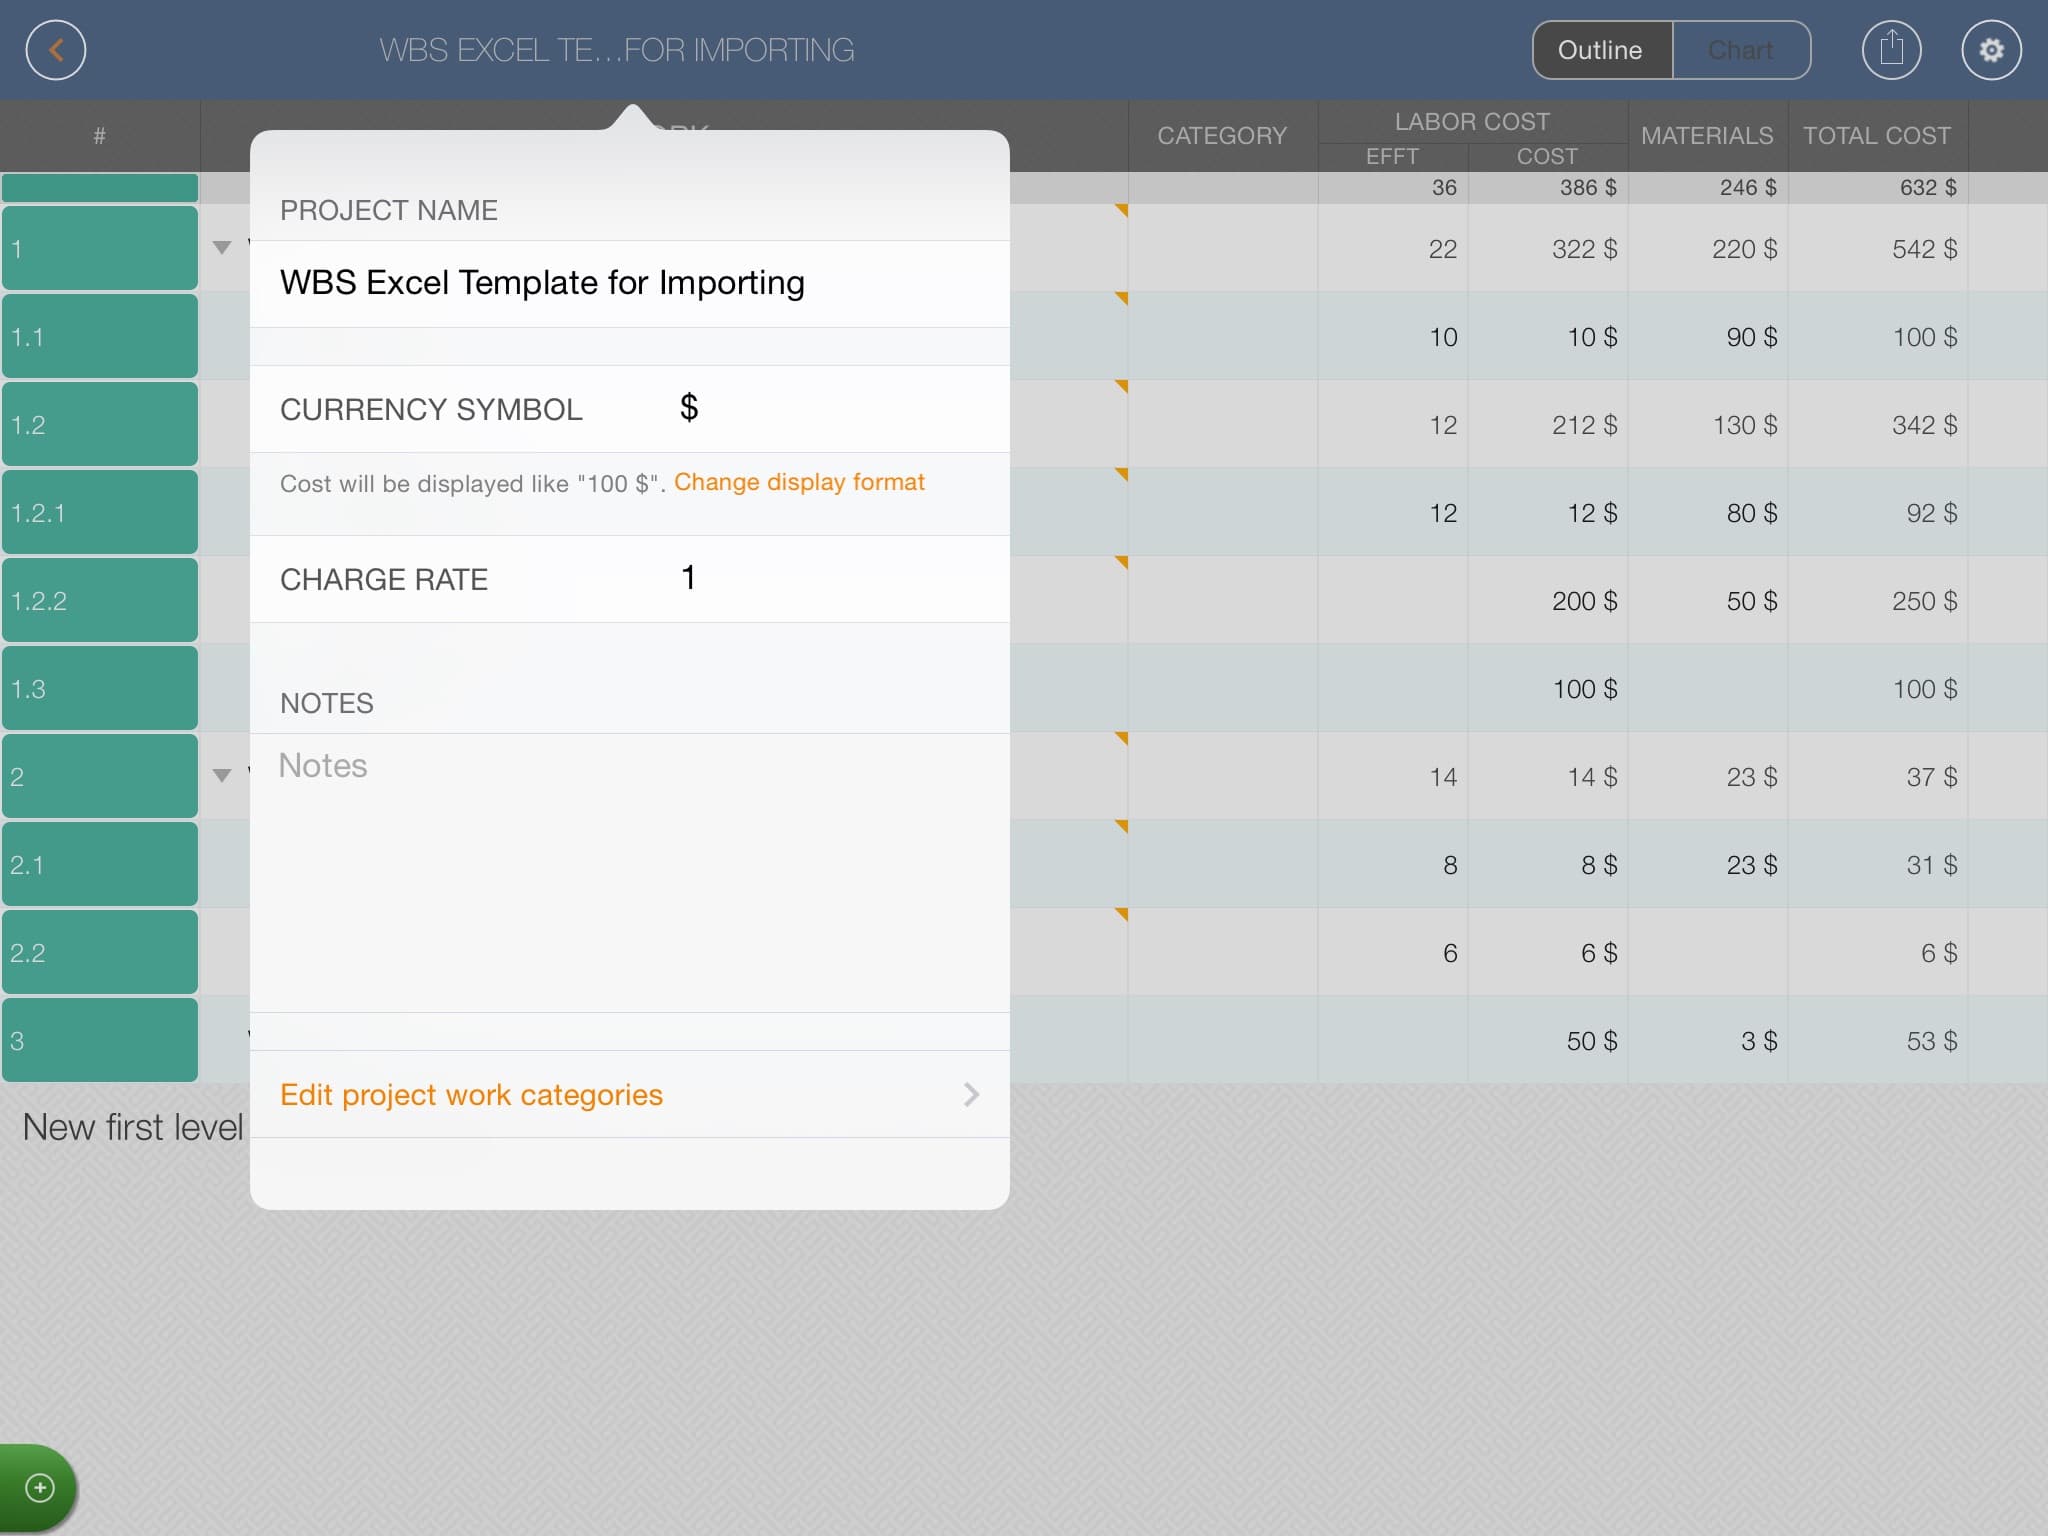This screenshot has height=1536, width=2048.
Task: Edit the charge rate value
Action: coord(688,578)
